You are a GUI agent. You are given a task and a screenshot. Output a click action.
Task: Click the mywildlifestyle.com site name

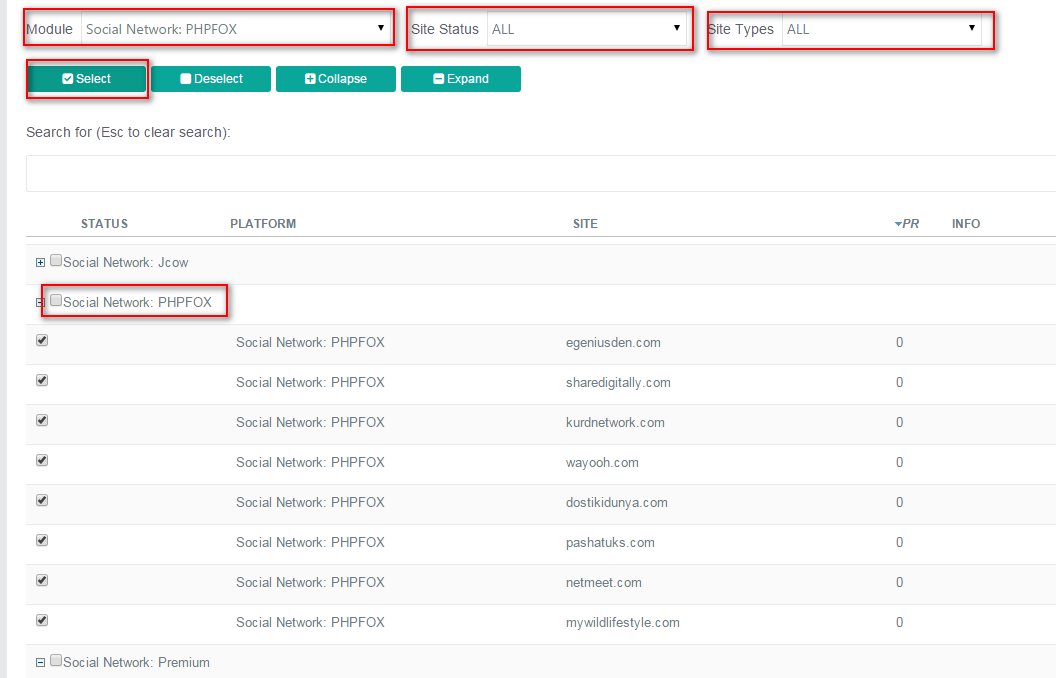pyautogui.click(x=623, y=623)
